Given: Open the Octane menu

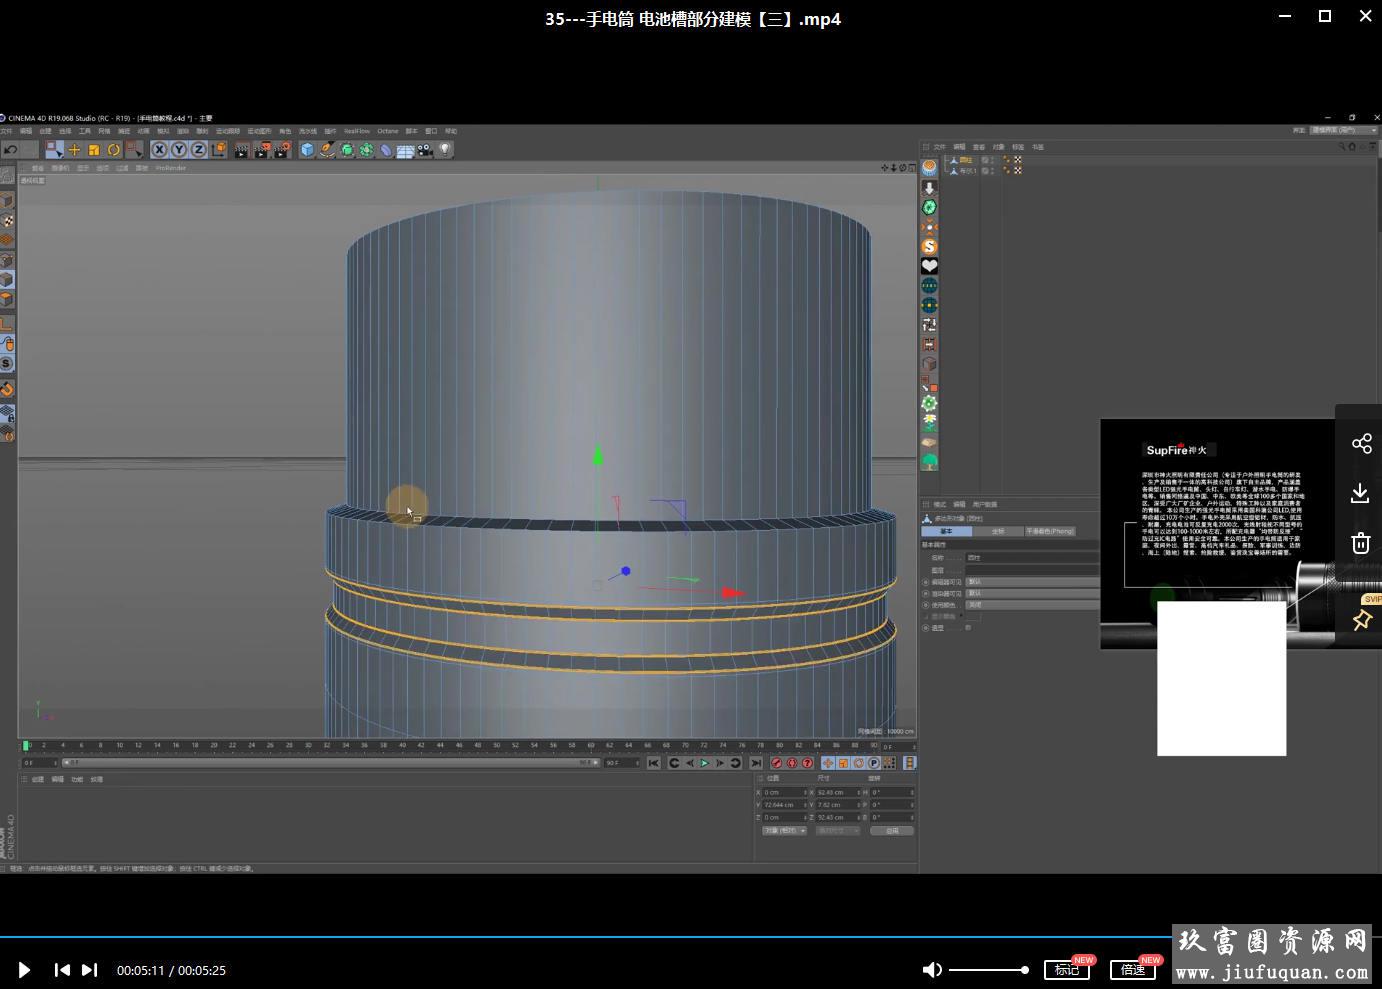Looking at the screenshot, I should pos(388,131).
